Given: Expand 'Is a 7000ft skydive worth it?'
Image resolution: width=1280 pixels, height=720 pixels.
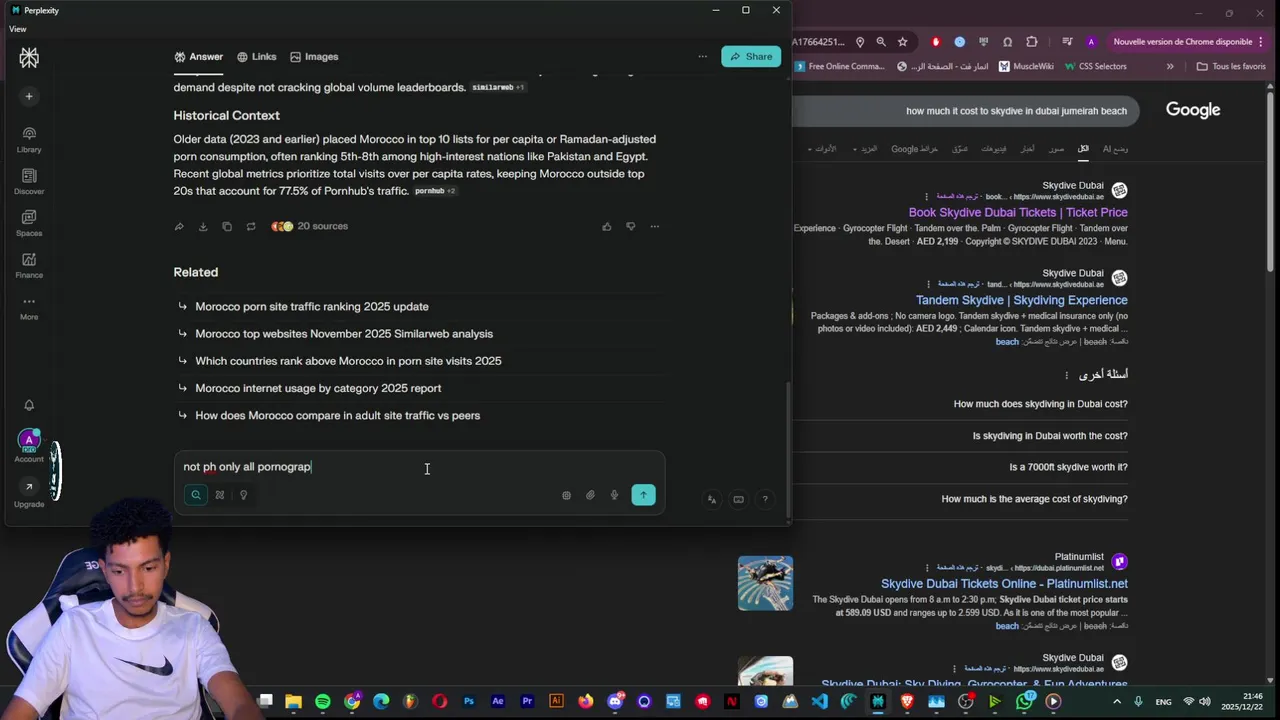Looking at the screenshot, I should coord(1068,467).
